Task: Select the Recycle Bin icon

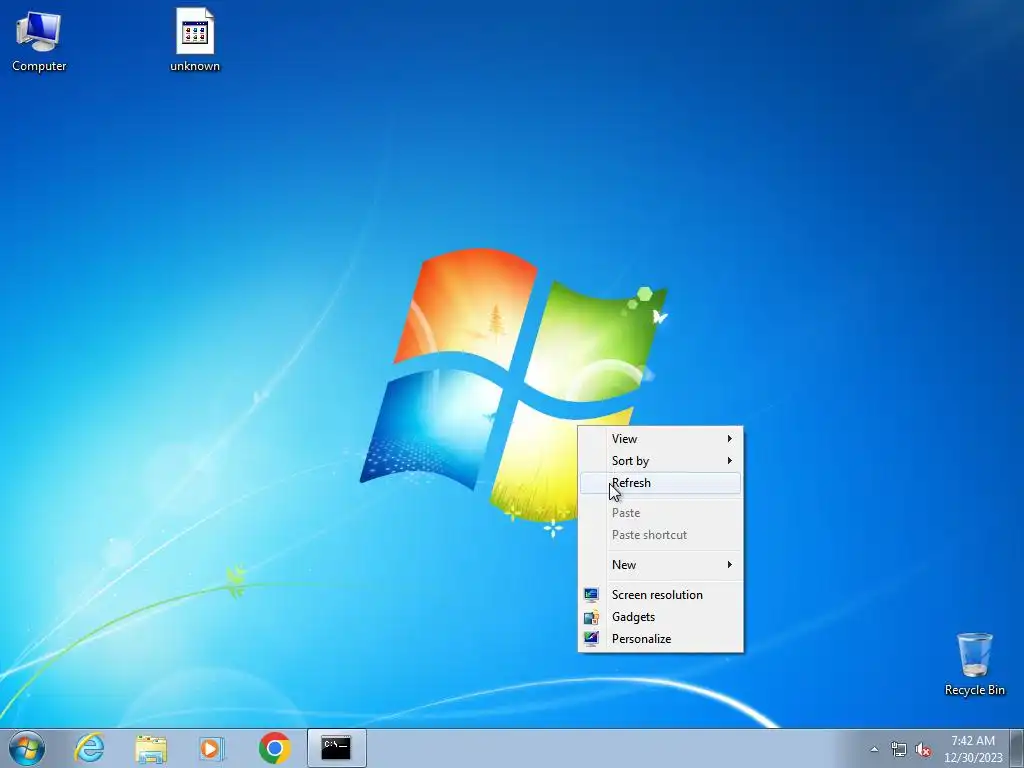Action: [974, 664]
